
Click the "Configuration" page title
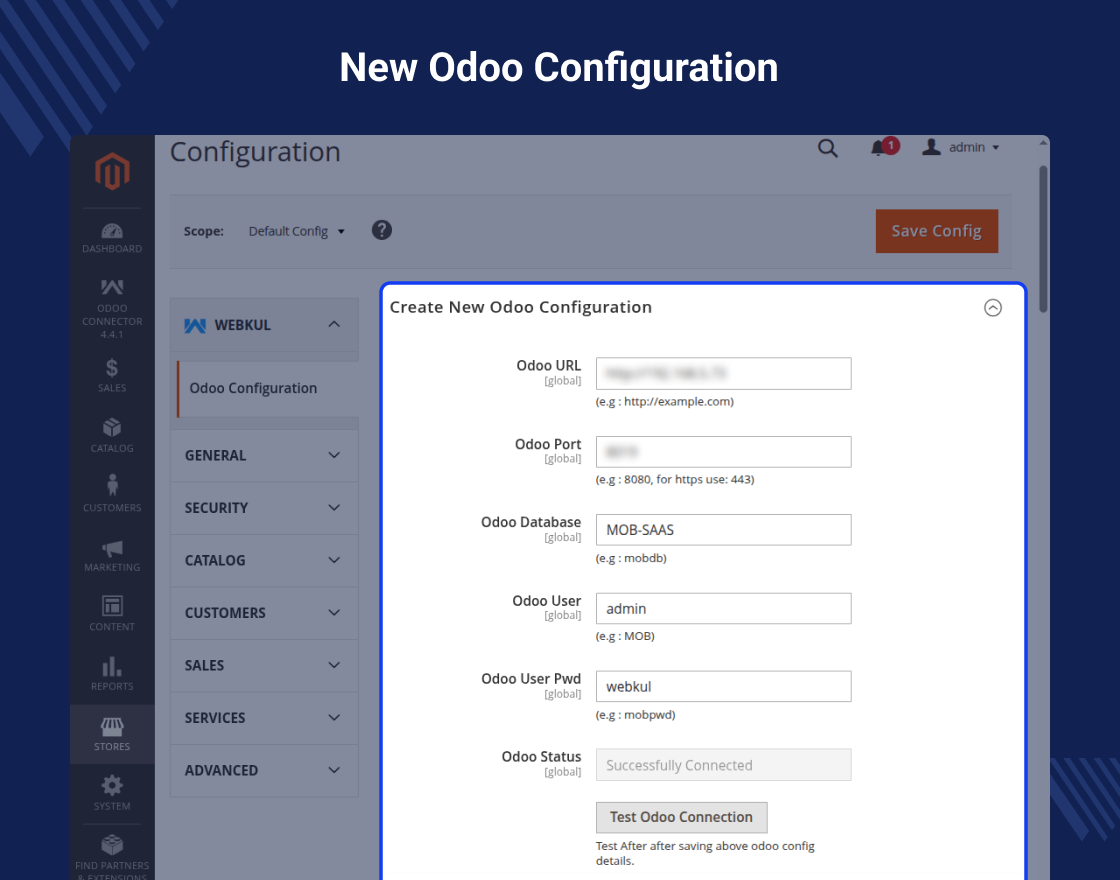(x=255, y=152)
